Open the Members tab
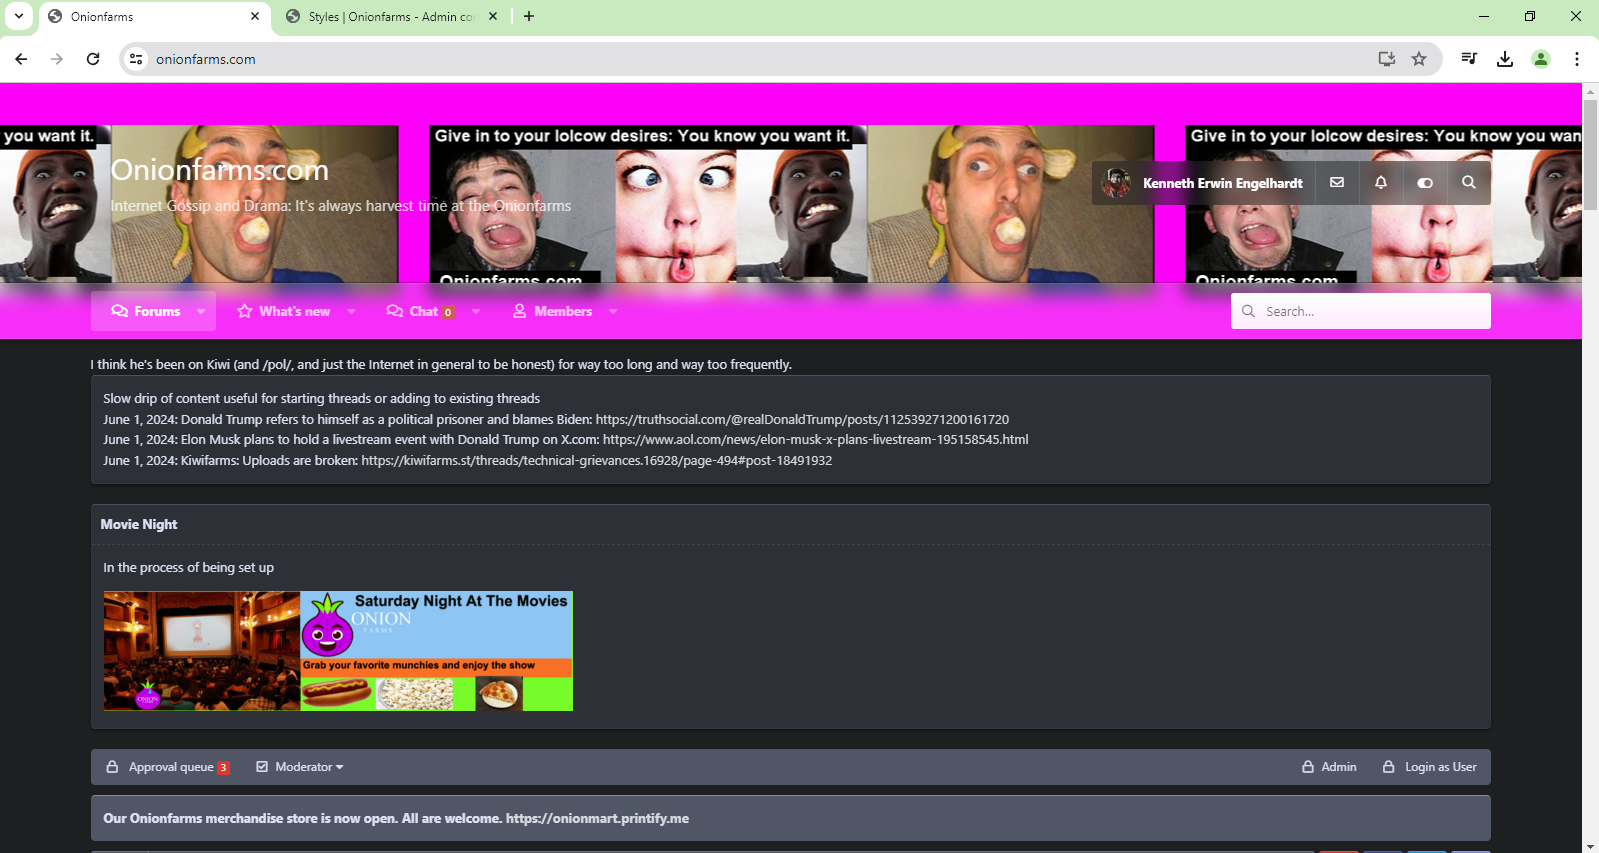The image size is (1599, 853). (x=552, y=311)
